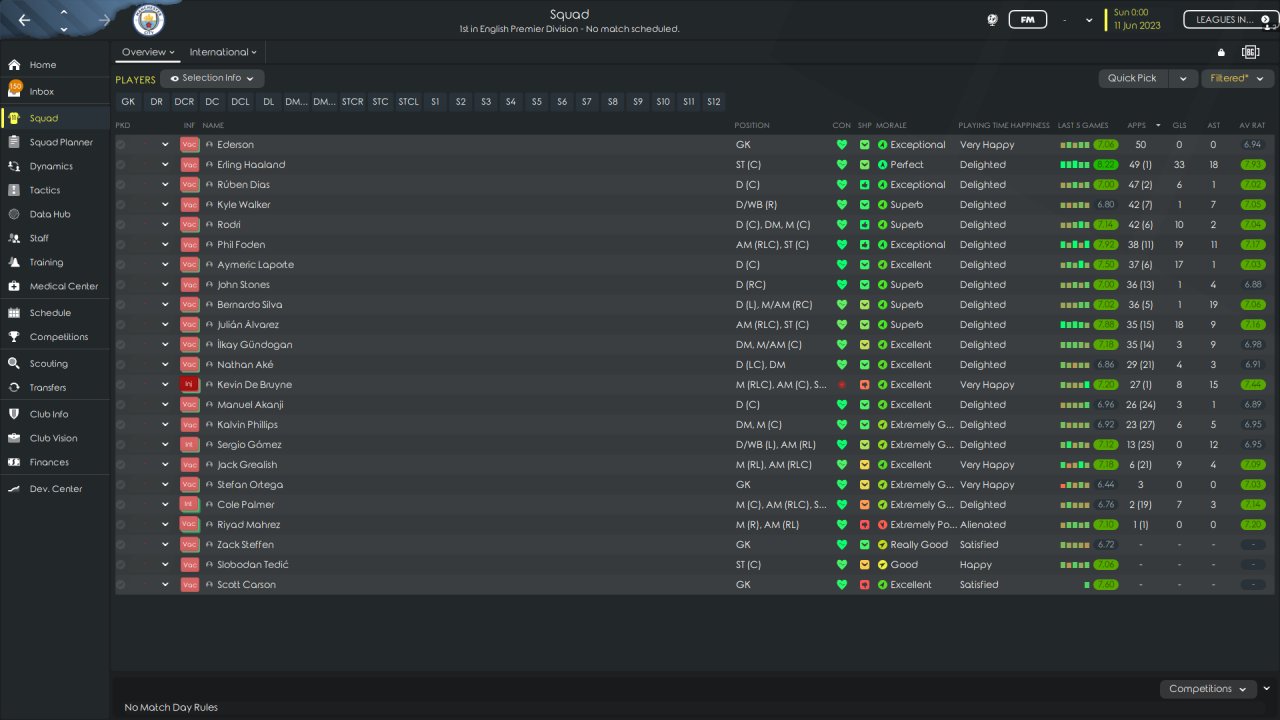Screen dimensions: 1280x720
Task: Open Finances in the sidebar
Action: click(x=49, y=462)
